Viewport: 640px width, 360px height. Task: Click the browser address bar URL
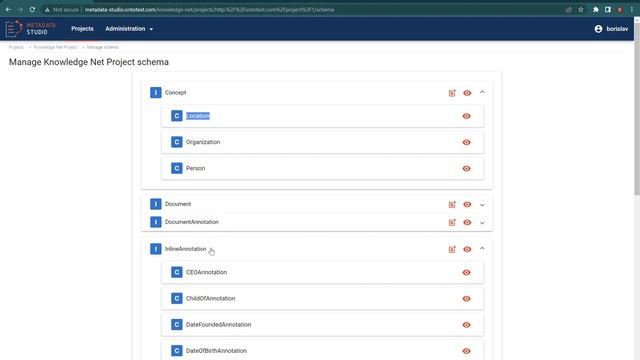[x=209, y=10]
